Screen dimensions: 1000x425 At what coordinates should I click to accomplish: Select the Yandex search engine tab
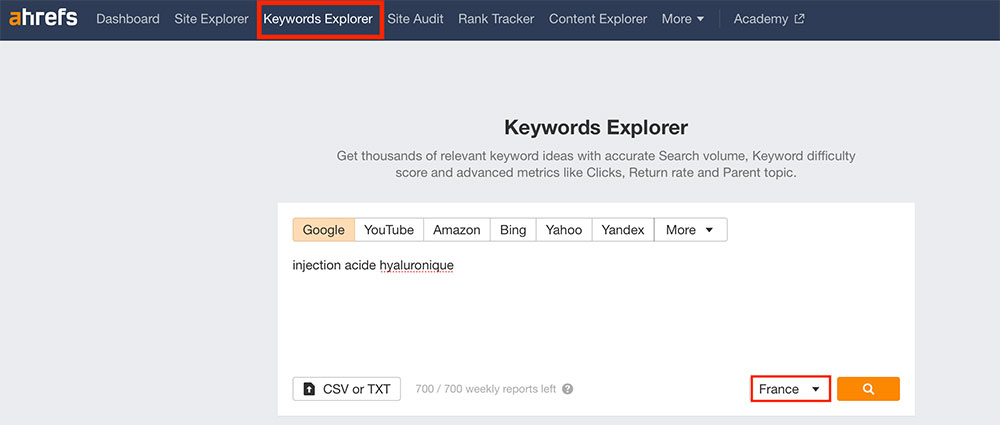click(x=622, y=230)
